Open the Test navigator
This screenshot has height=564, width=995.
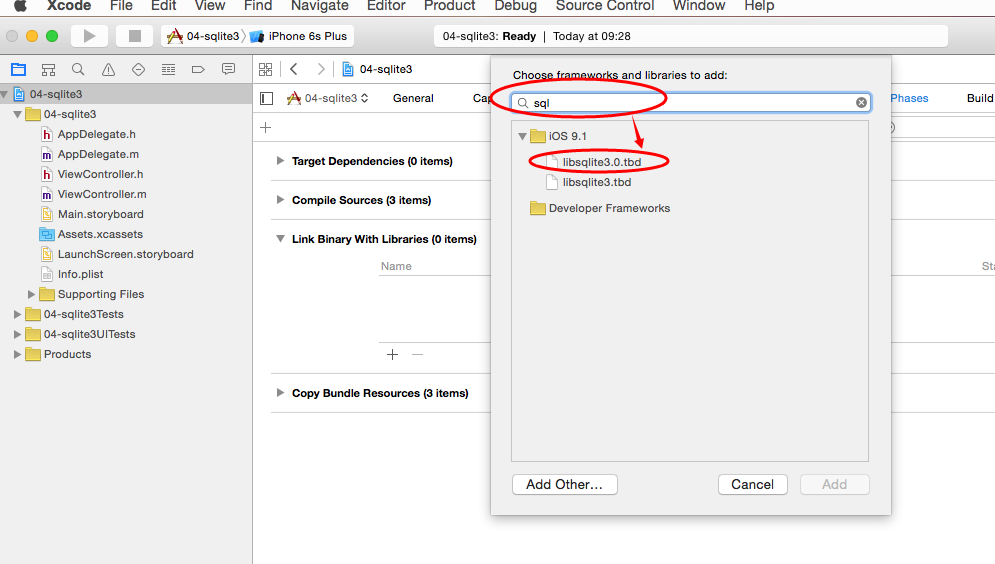[x=138, y=69]
